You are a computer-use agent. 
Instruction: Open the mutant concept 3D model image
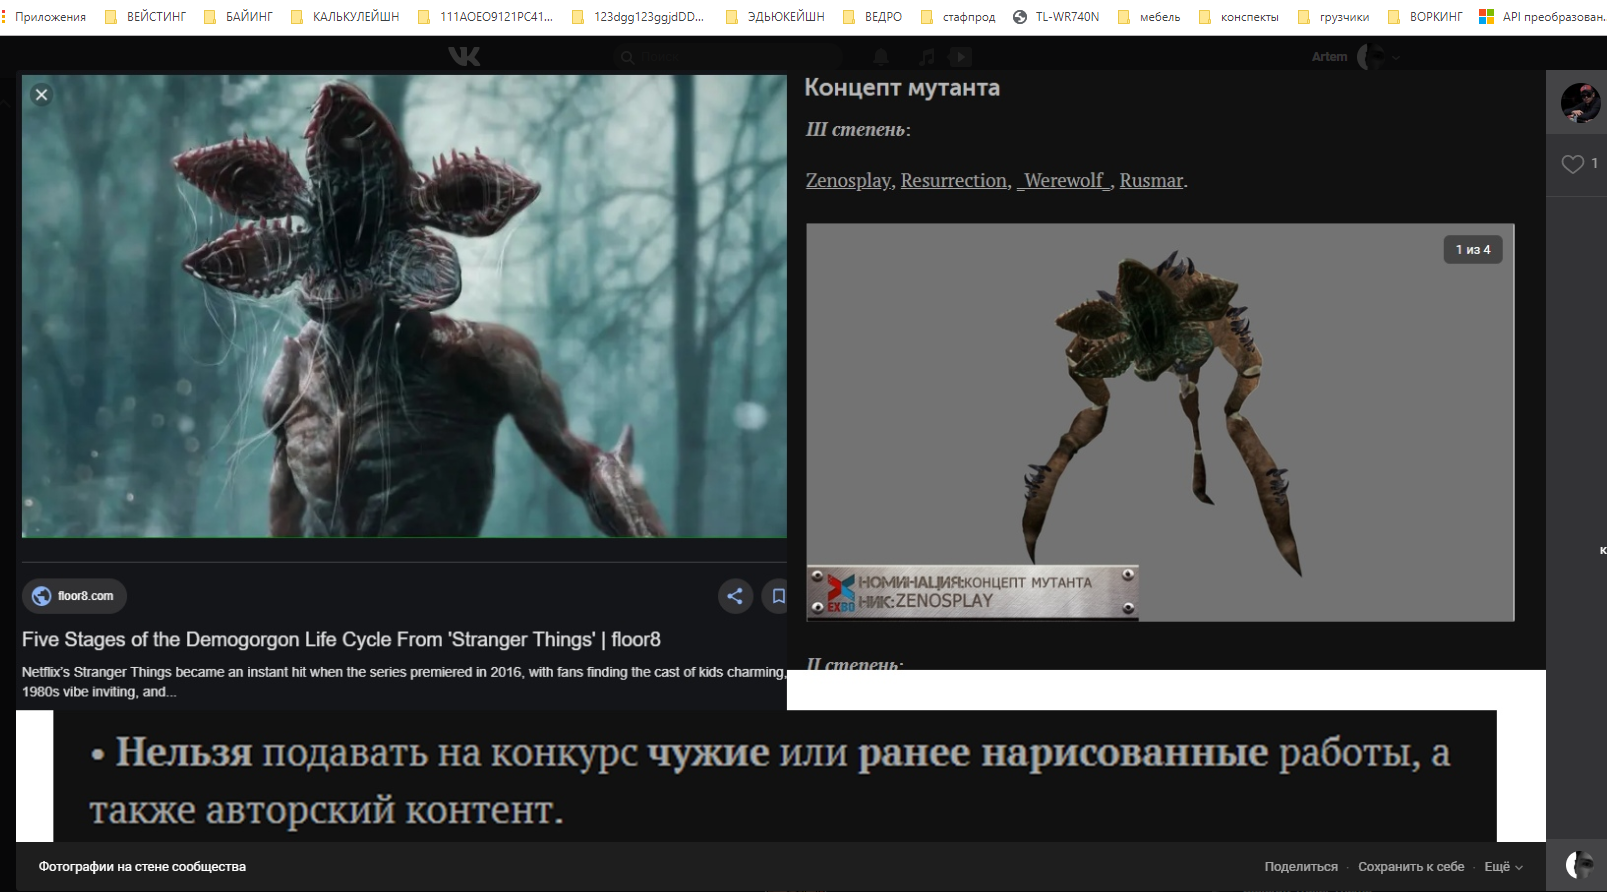1160,422
